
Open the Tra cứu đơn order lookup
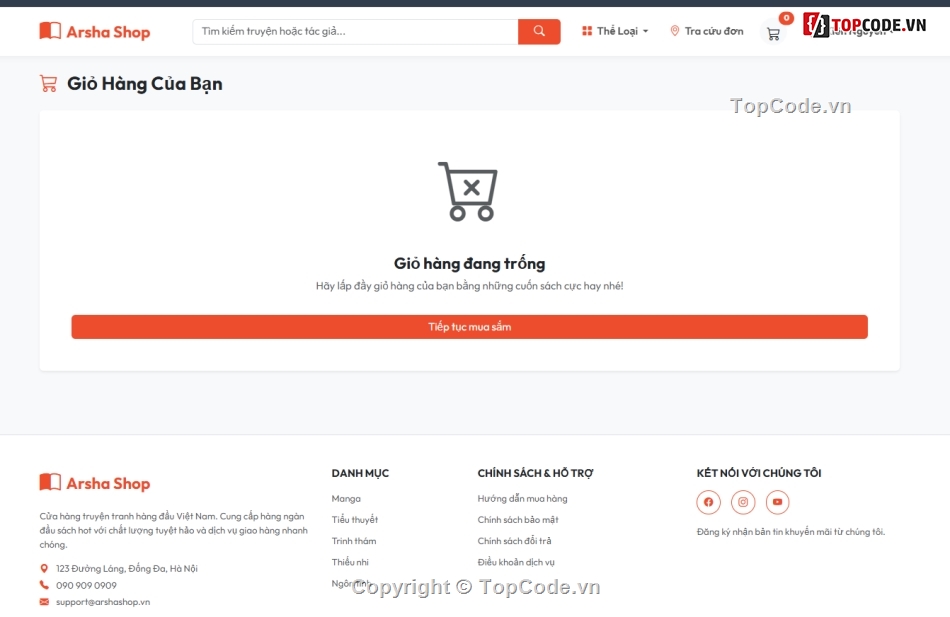coord(706,31)
